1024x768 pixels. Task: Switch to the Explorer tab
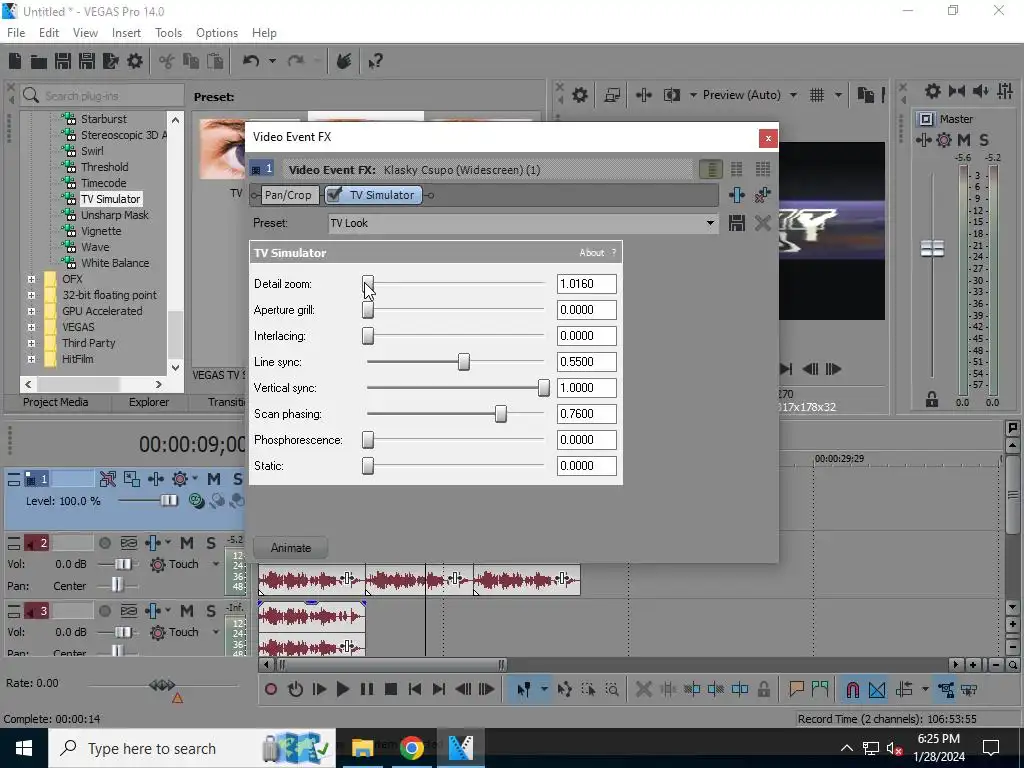coord(149,402)
